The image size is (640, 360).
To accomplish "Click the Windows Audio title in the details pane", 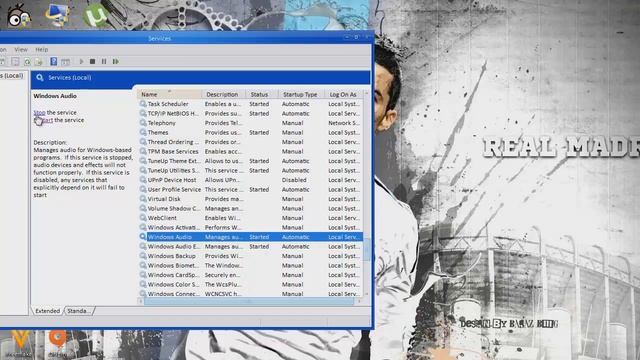I will [55, 96].
